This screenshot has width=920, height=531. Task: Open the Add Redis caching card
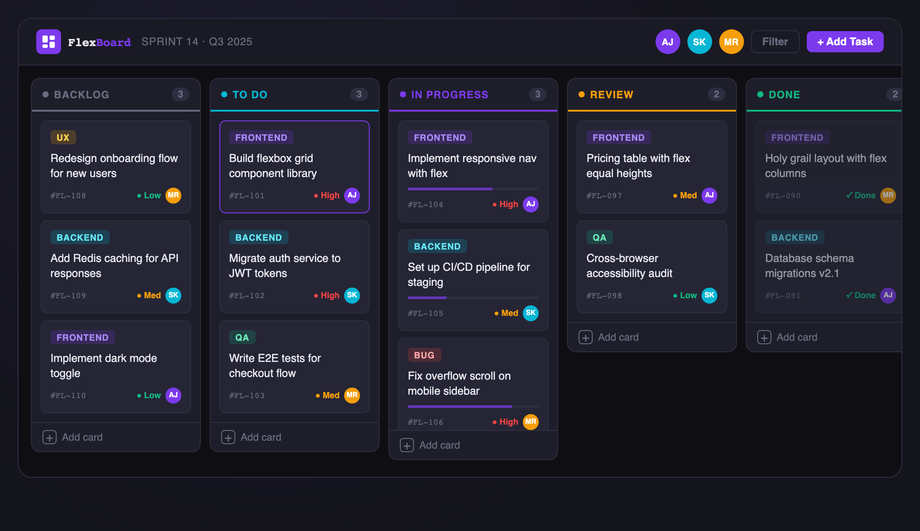point(116,266)
